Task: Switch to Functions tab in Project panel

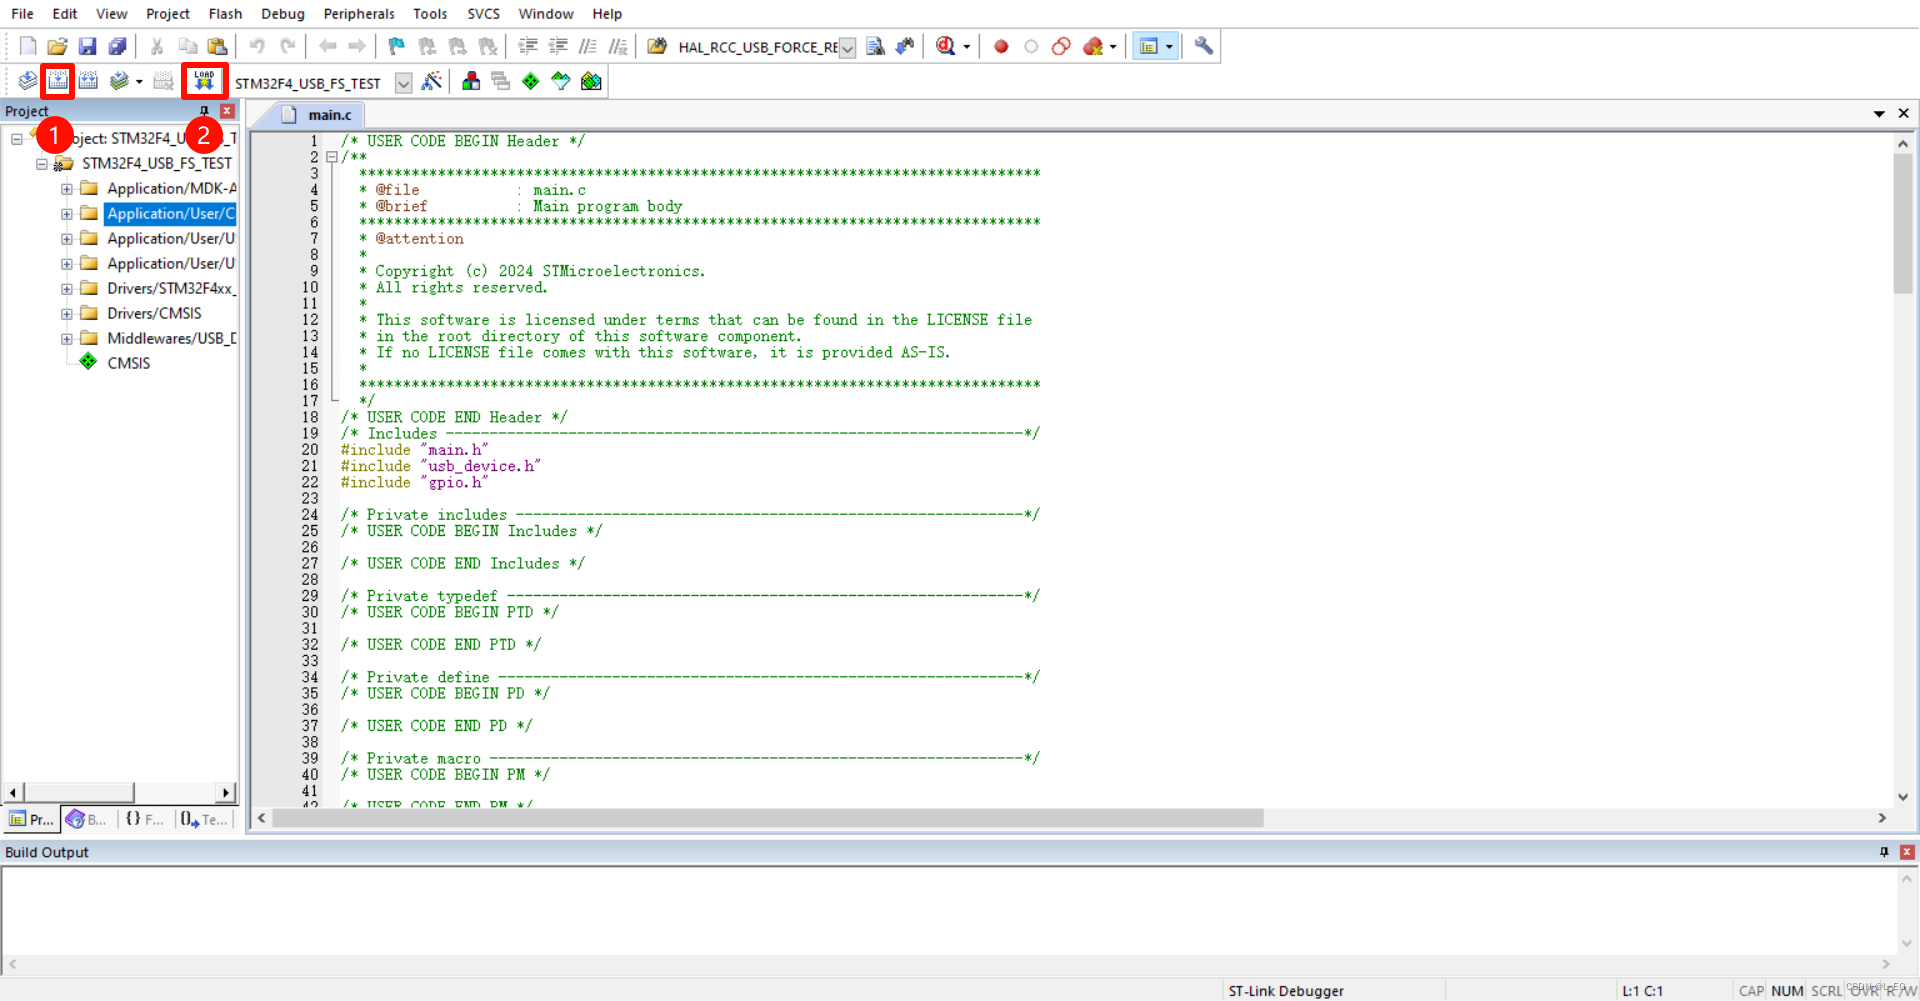Action: click(x=144, y=820)
